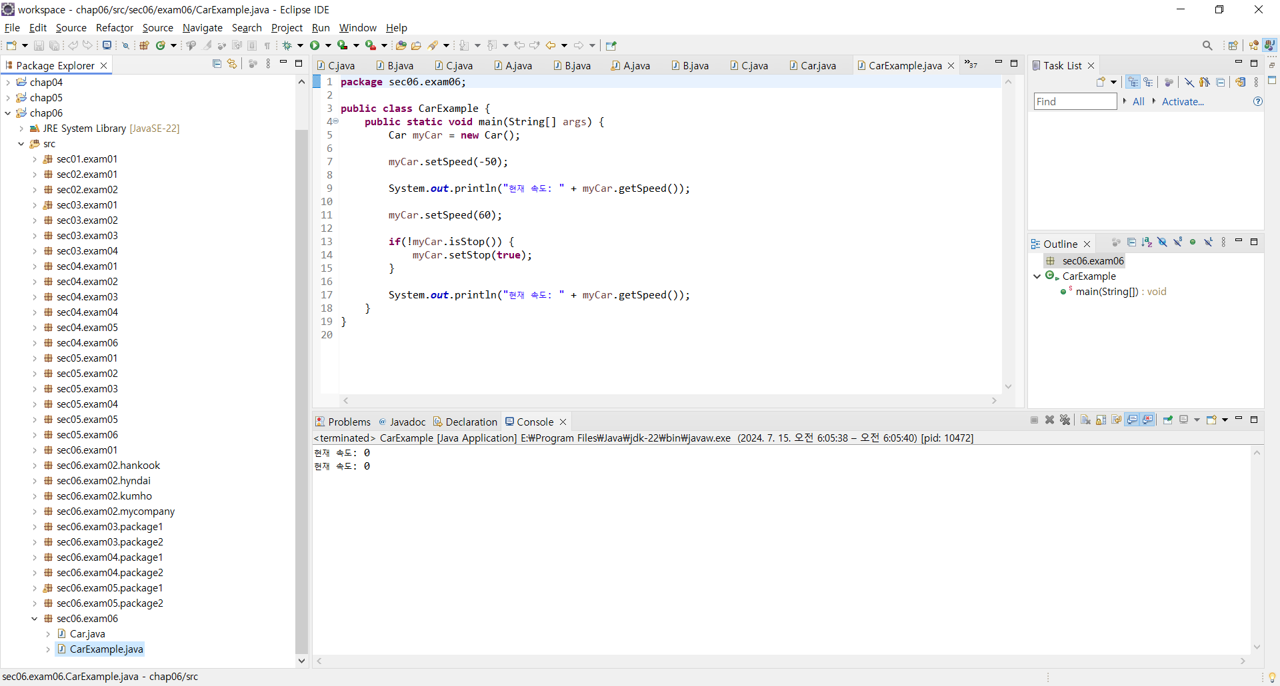Image resolution: width=1280 pixels, height=686 pixels.
Task: Select sec06.exam02.hankook package
Action: coord(108,465)
